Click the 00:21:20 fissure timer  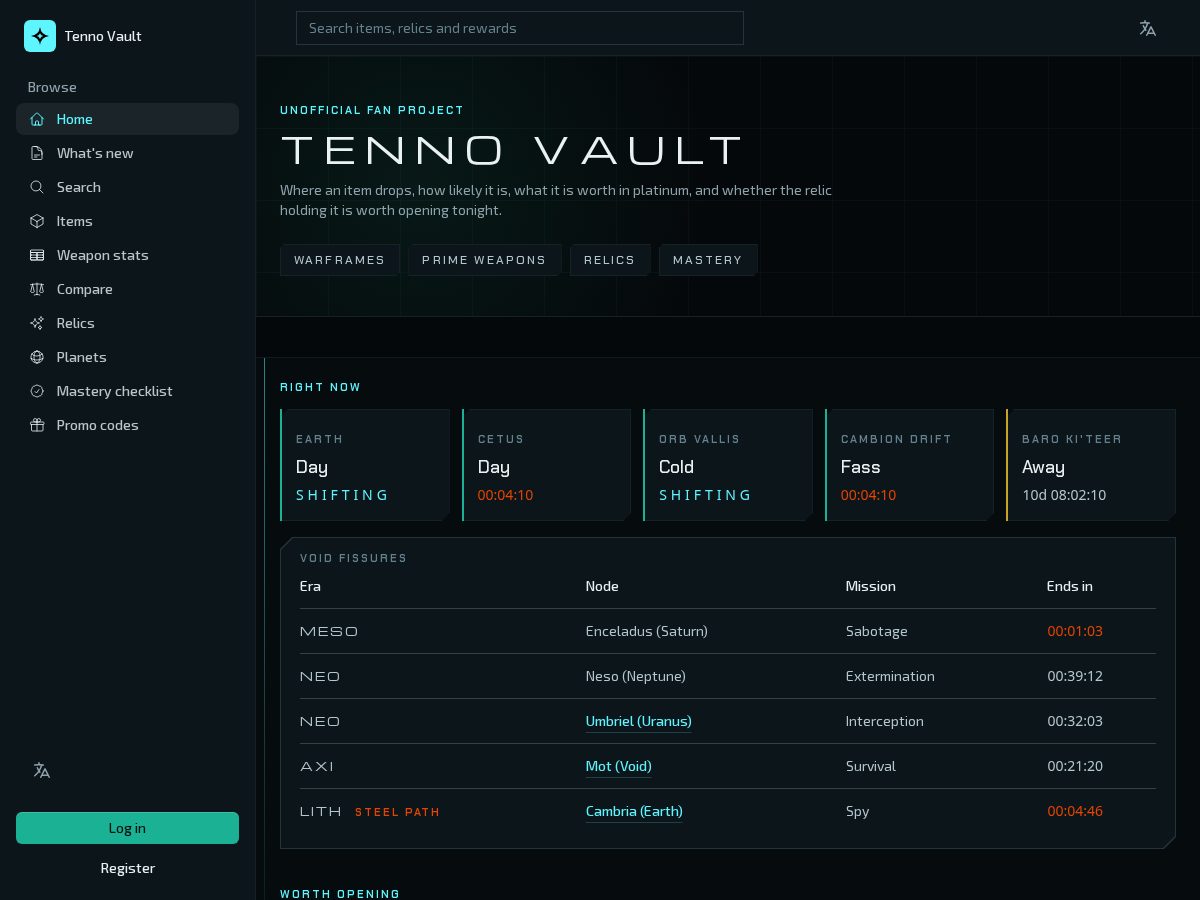point(1075,766)
